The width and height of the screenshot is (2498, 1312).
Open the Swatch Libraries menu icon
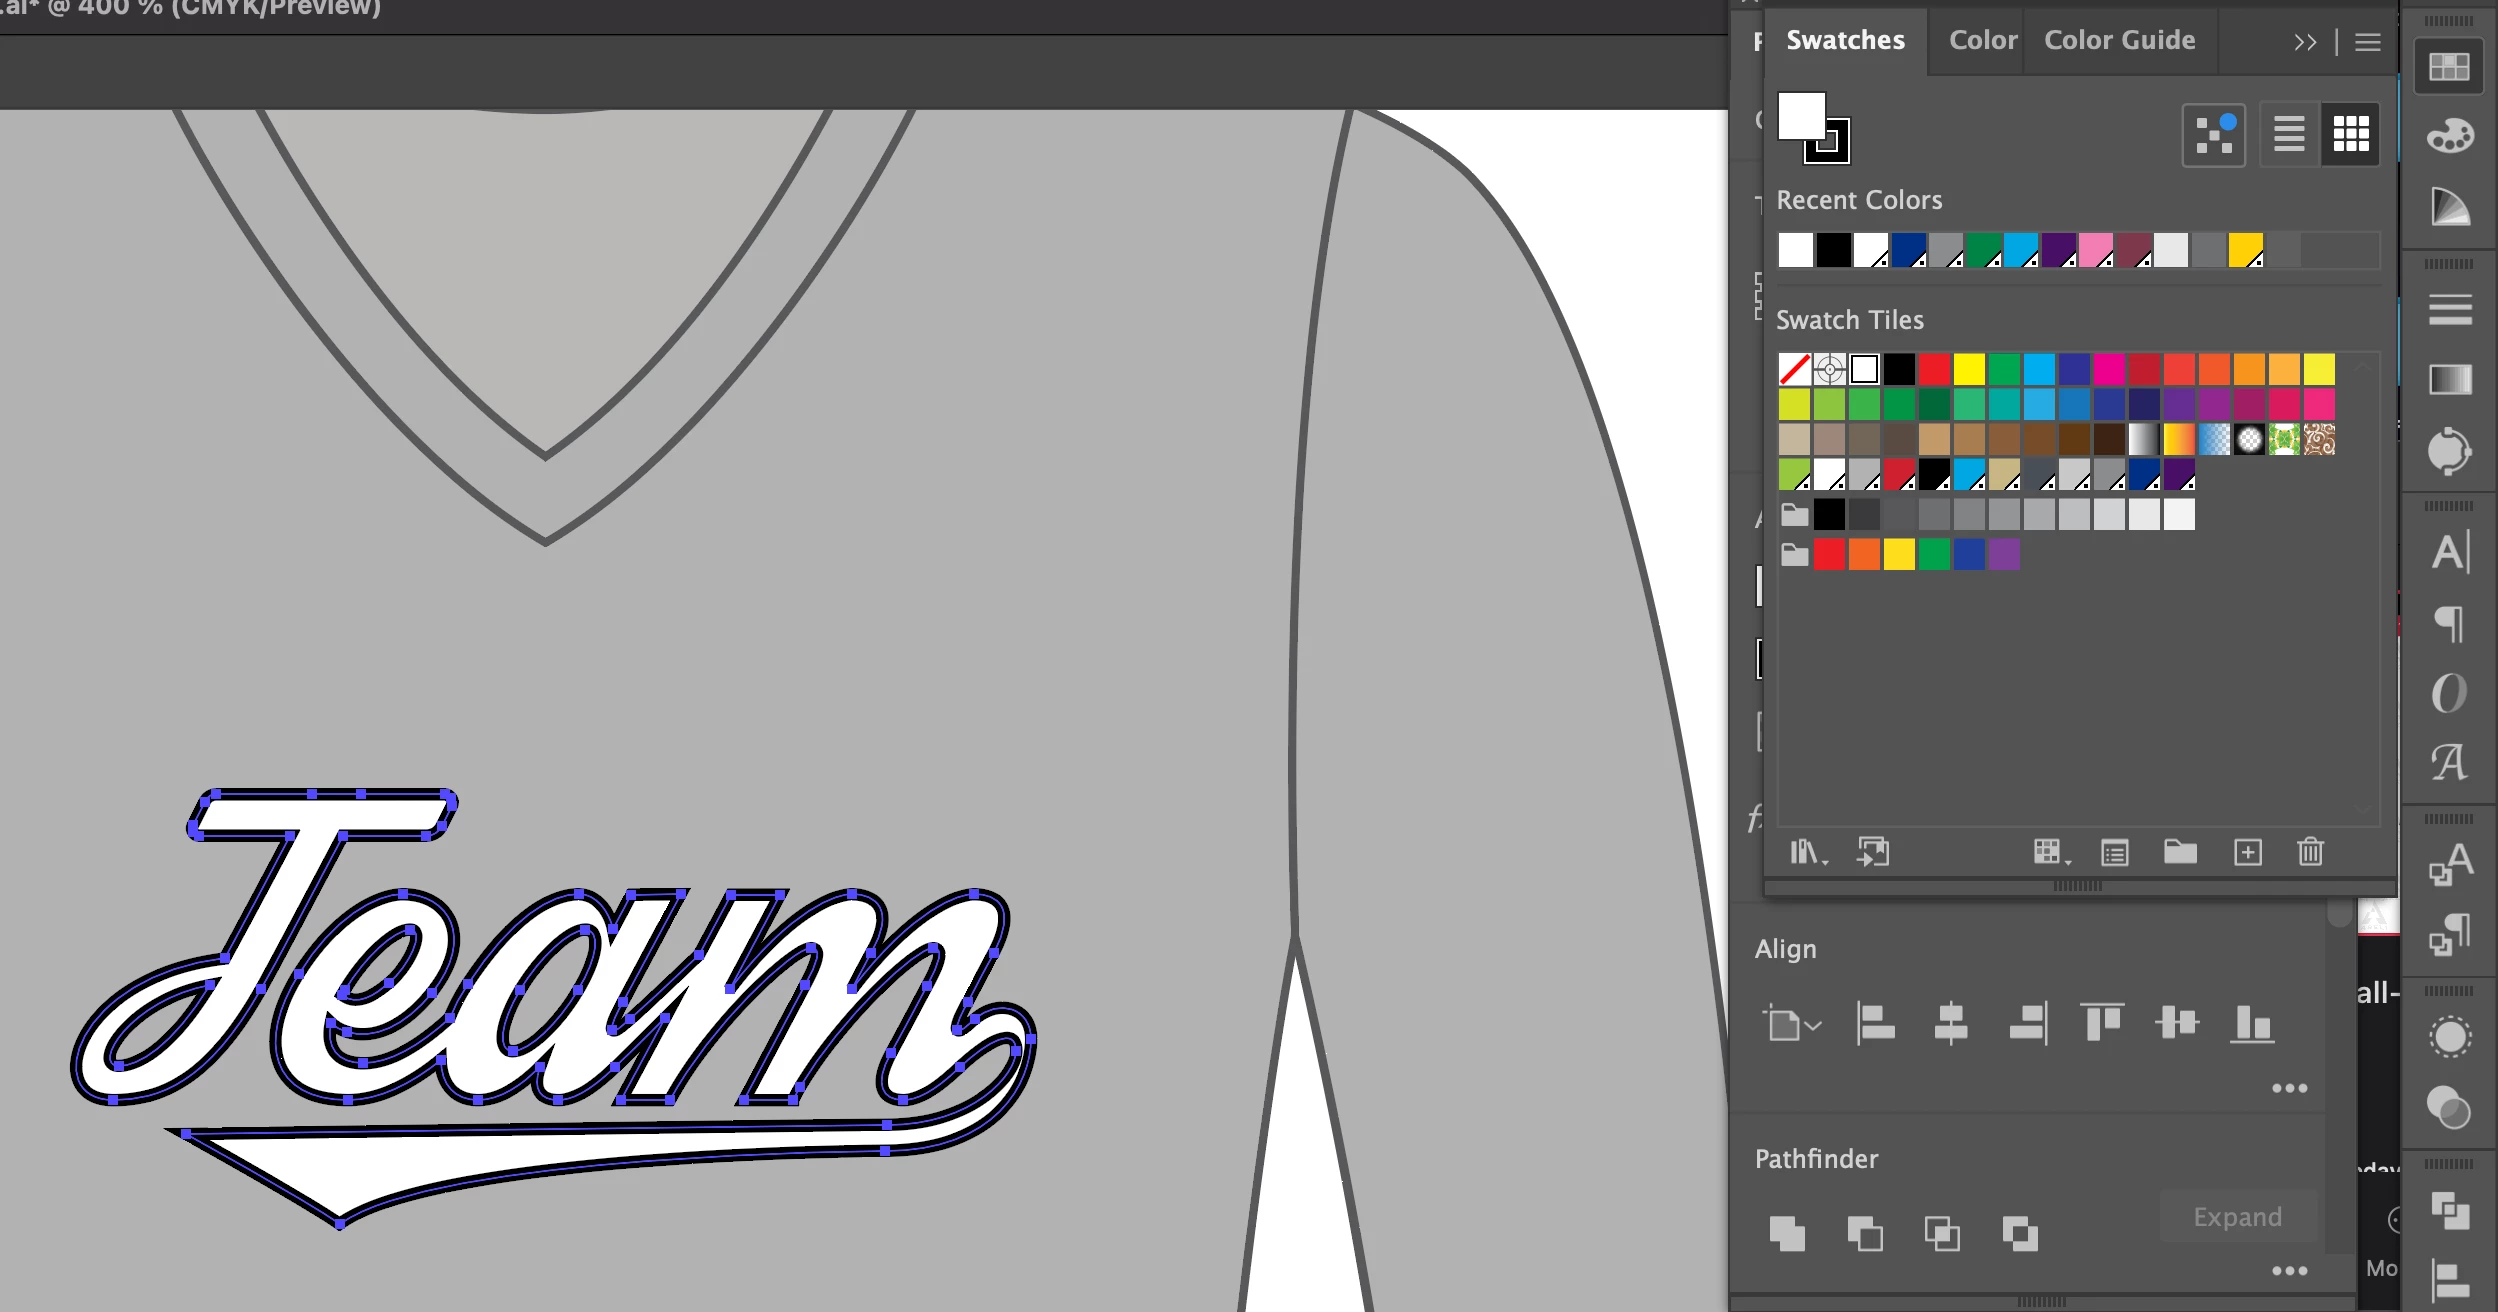[1807, 852]
